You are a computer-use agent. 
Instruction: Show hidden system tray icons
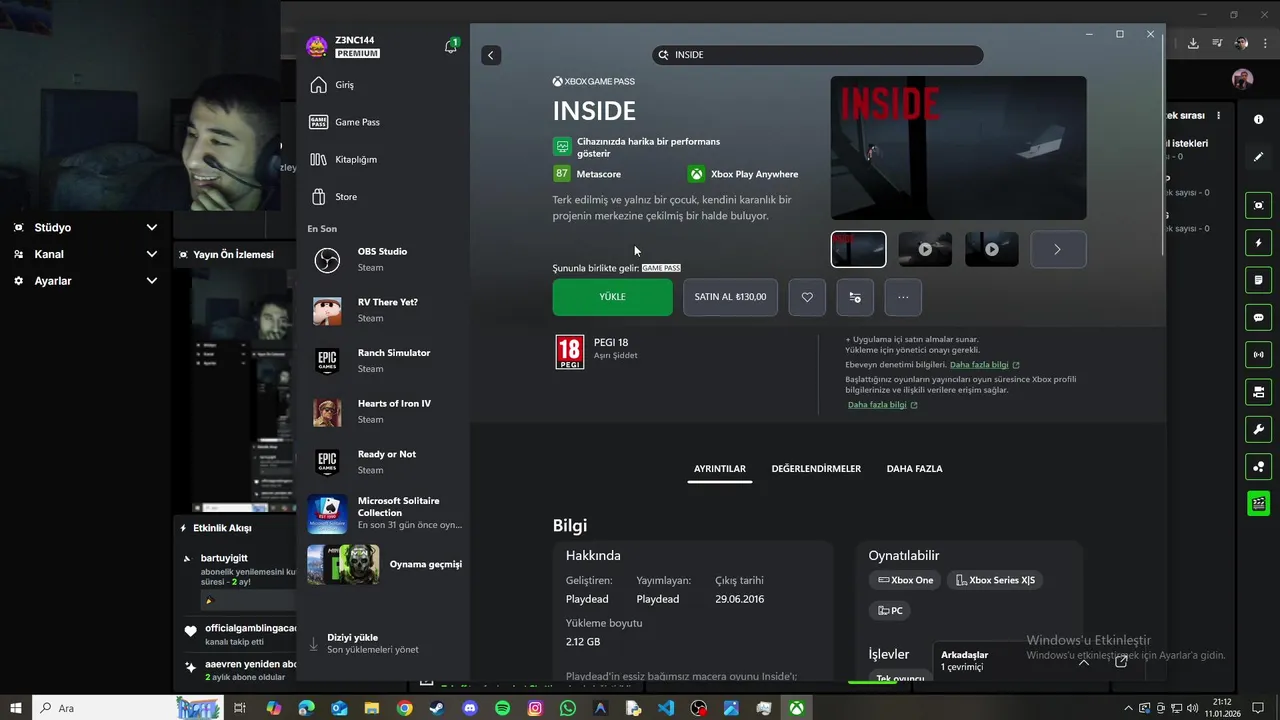point(1129,708)
